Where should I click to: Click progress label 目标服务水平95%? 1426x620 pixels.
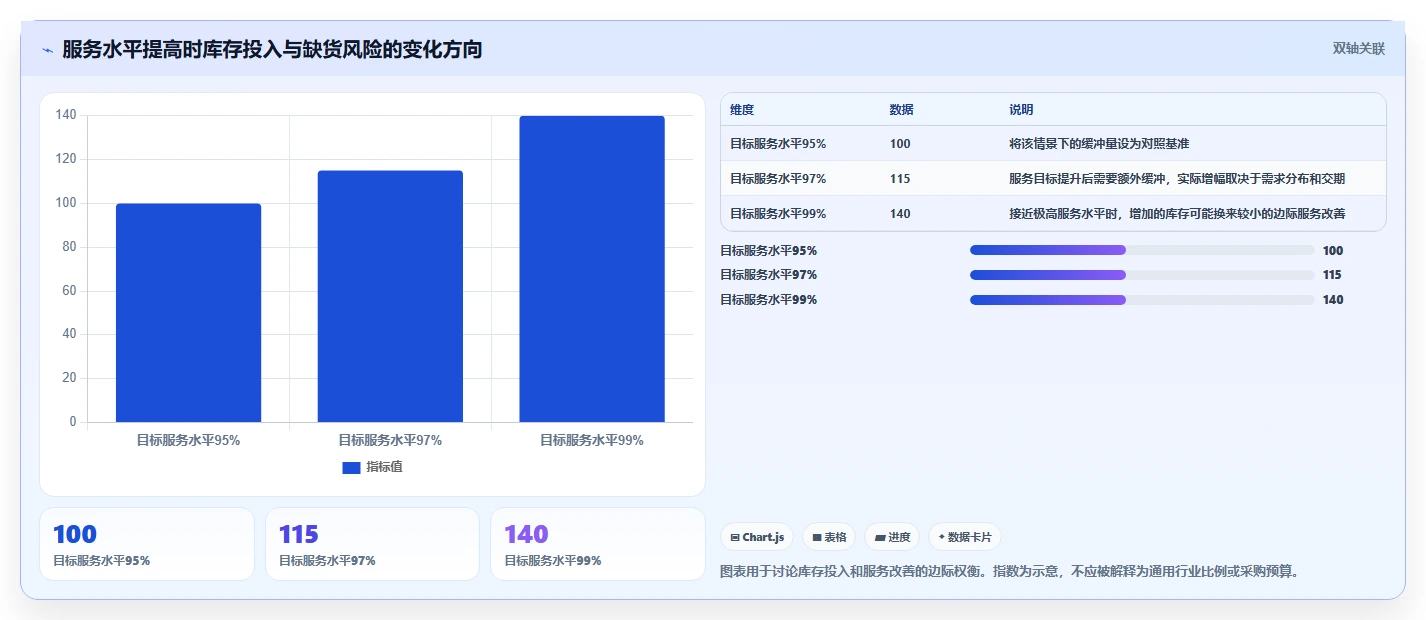pyautogui.click(x=769, y=251)
